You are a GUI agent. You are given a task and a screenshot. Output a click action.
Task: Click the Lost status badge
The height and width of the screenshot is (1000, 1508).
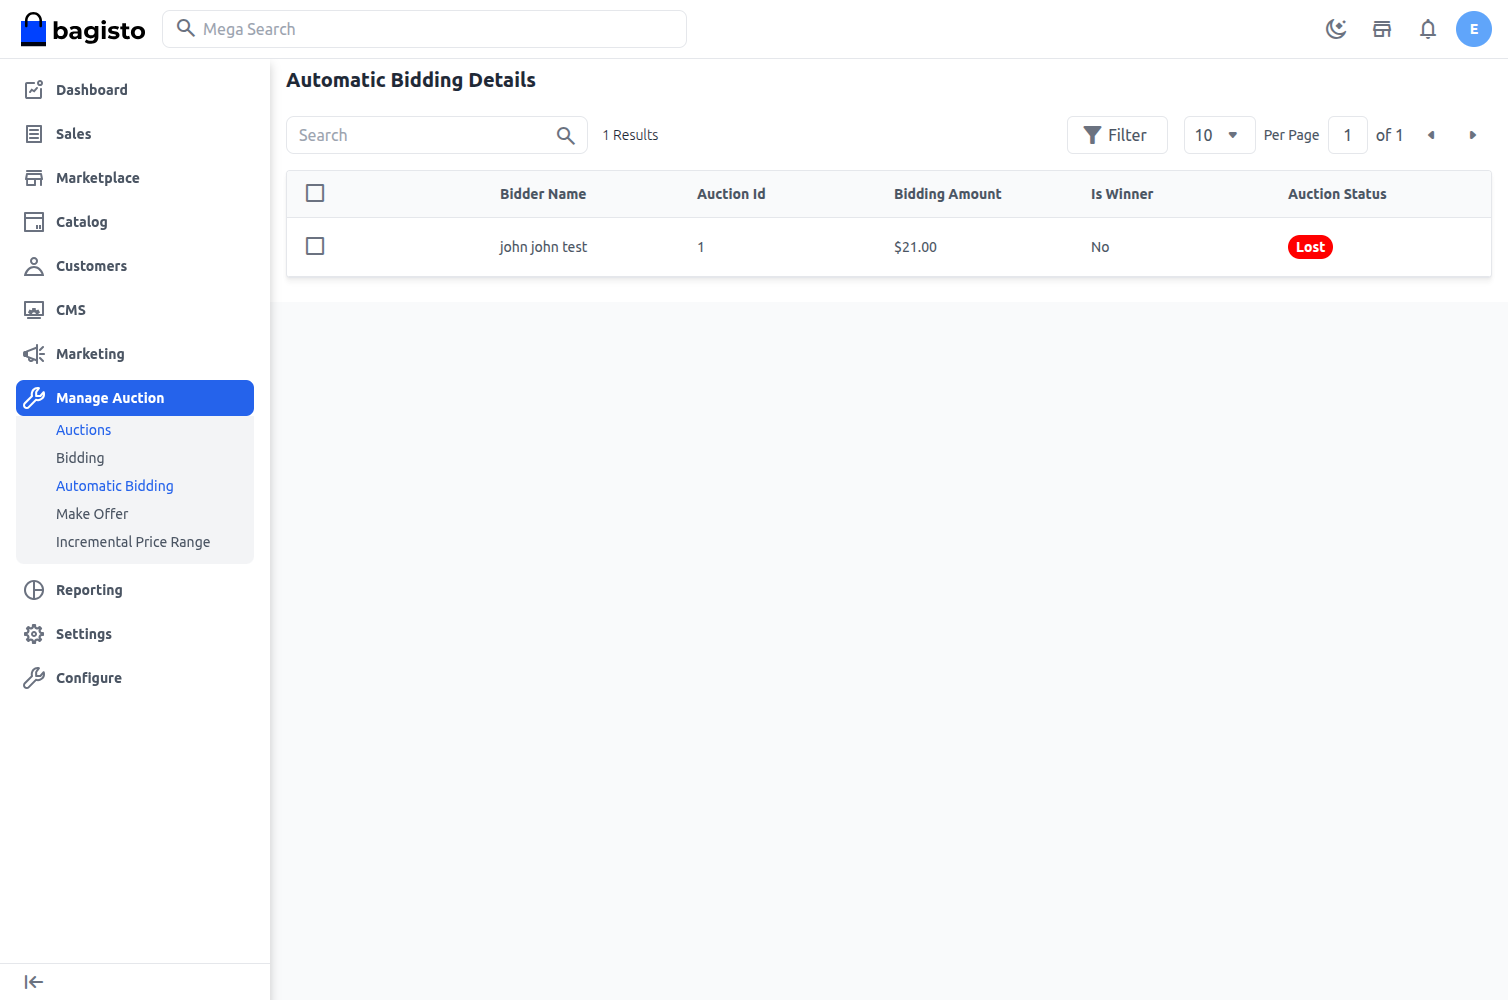point(1310,246)
